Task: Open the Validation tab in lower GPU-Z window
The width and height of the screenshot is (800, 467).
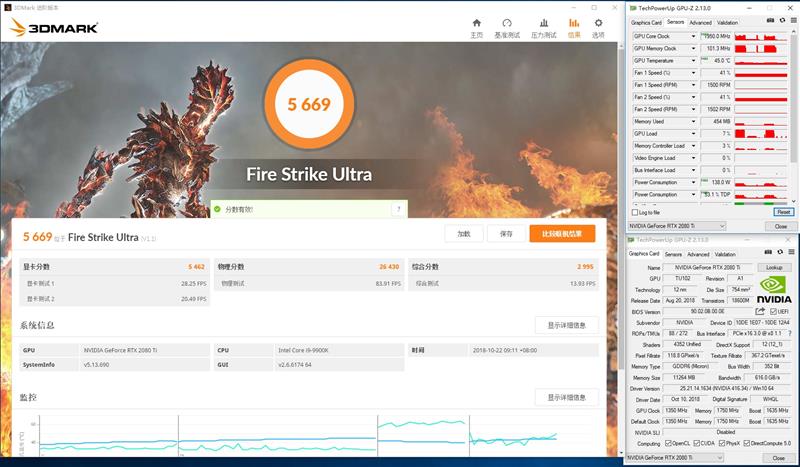Action: (725, 254)
